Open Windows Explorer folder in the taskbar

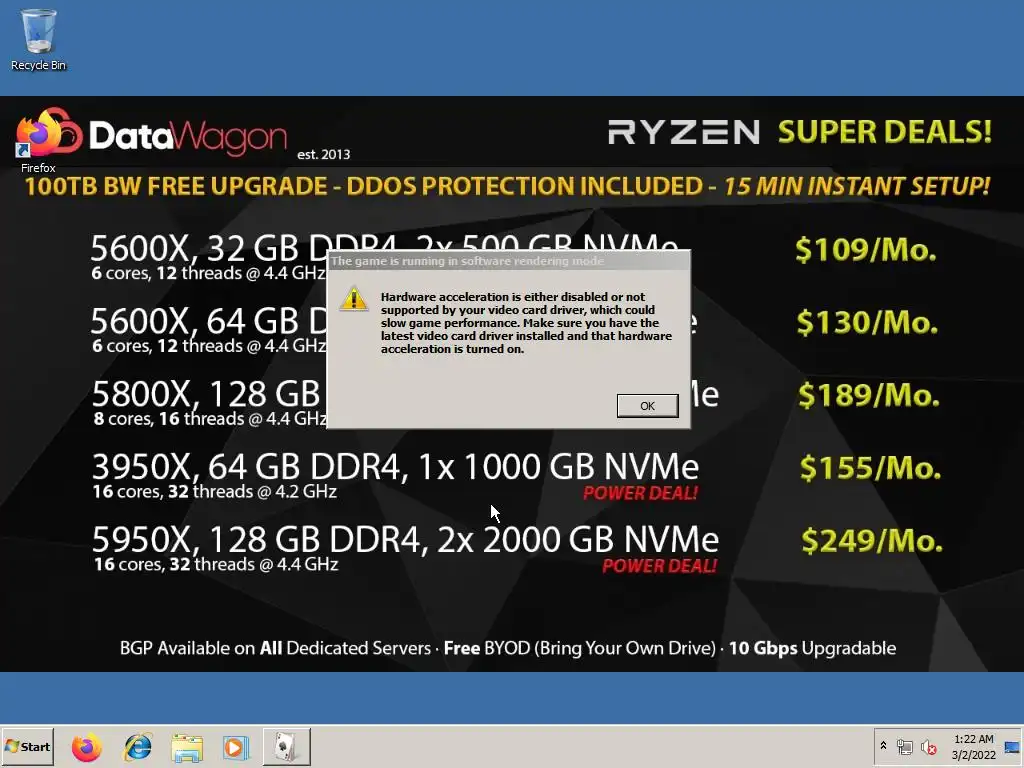pyautogui.click(x=187, y=747)
